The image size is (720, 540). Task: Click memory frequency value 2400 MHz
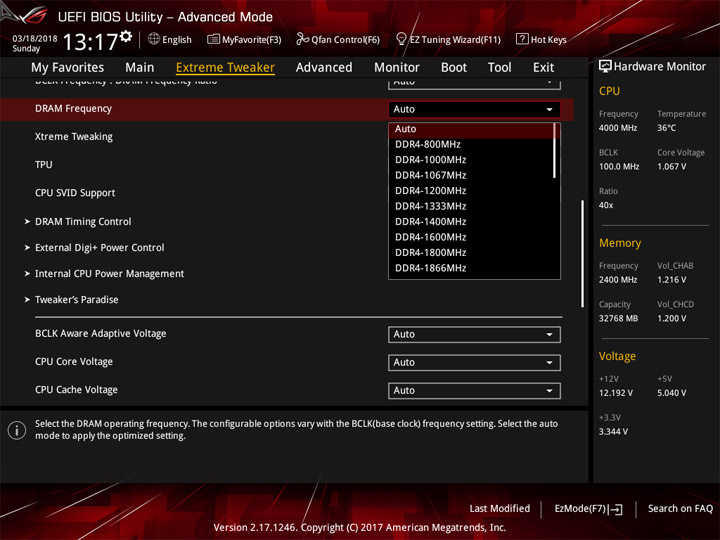618,280
